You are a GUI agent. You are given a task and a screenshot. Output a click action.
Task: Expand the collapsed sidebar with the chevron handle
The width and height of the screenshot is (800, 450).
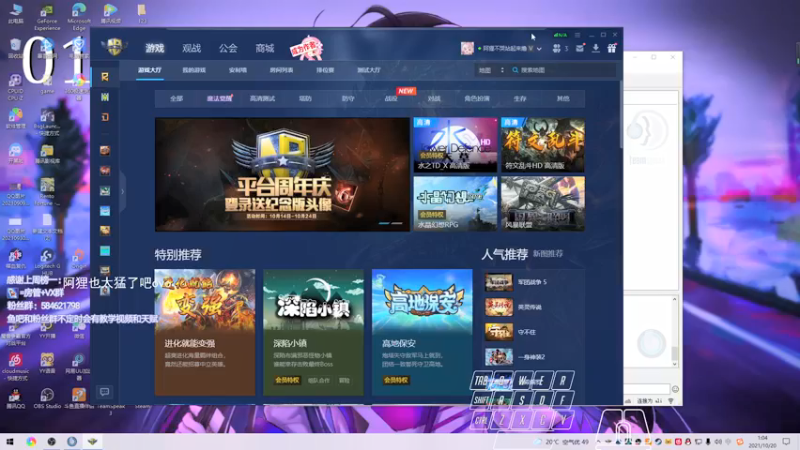(122, 192)
